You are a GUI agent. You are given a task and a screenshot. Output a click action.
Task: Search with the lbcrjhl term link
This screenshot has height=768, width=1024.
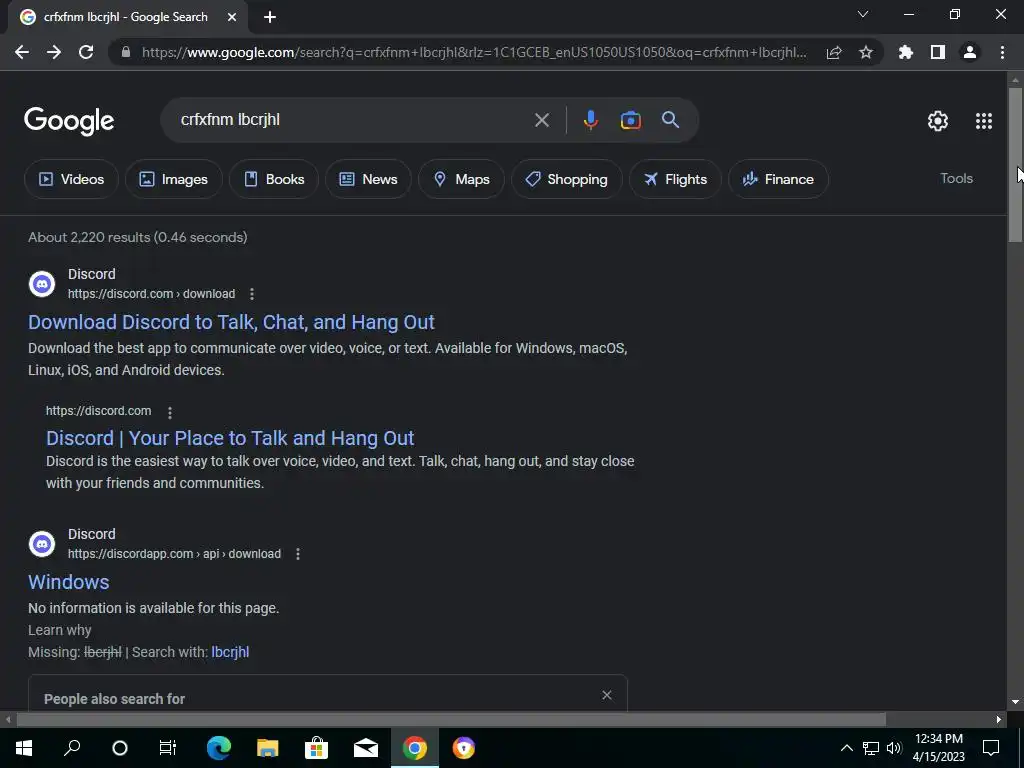pos(230,652)
